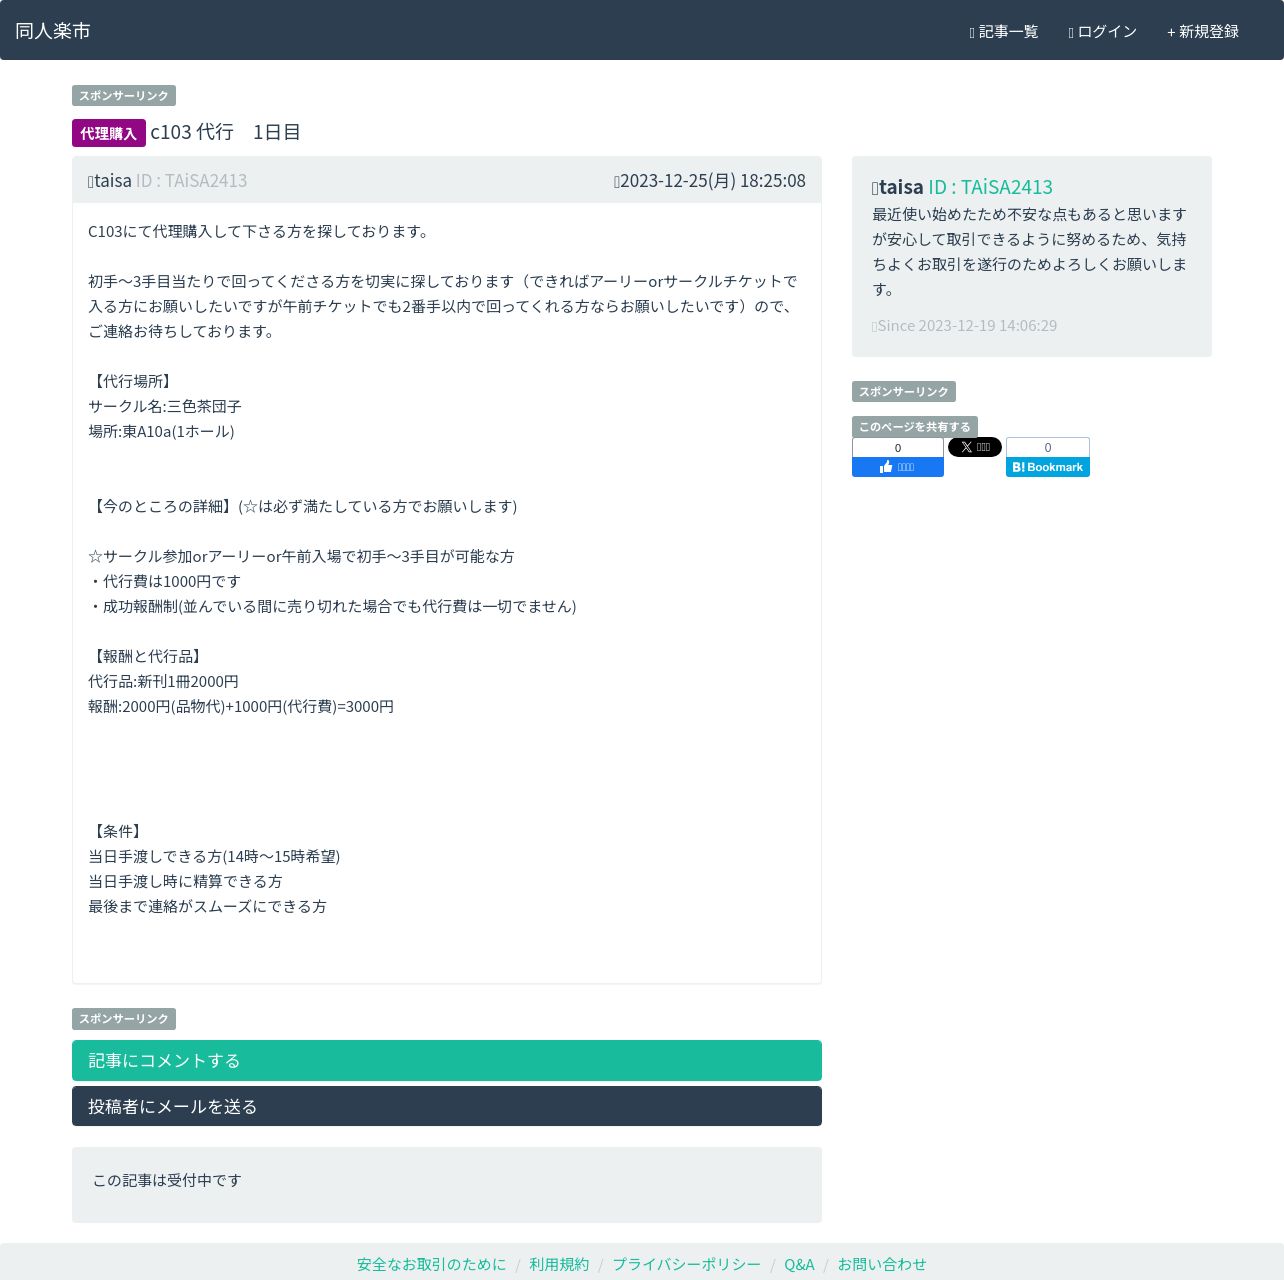This screenshot has width=1284, height=1280.
Task: Open the 利用規約 footer link
Action: (559, 1264)
